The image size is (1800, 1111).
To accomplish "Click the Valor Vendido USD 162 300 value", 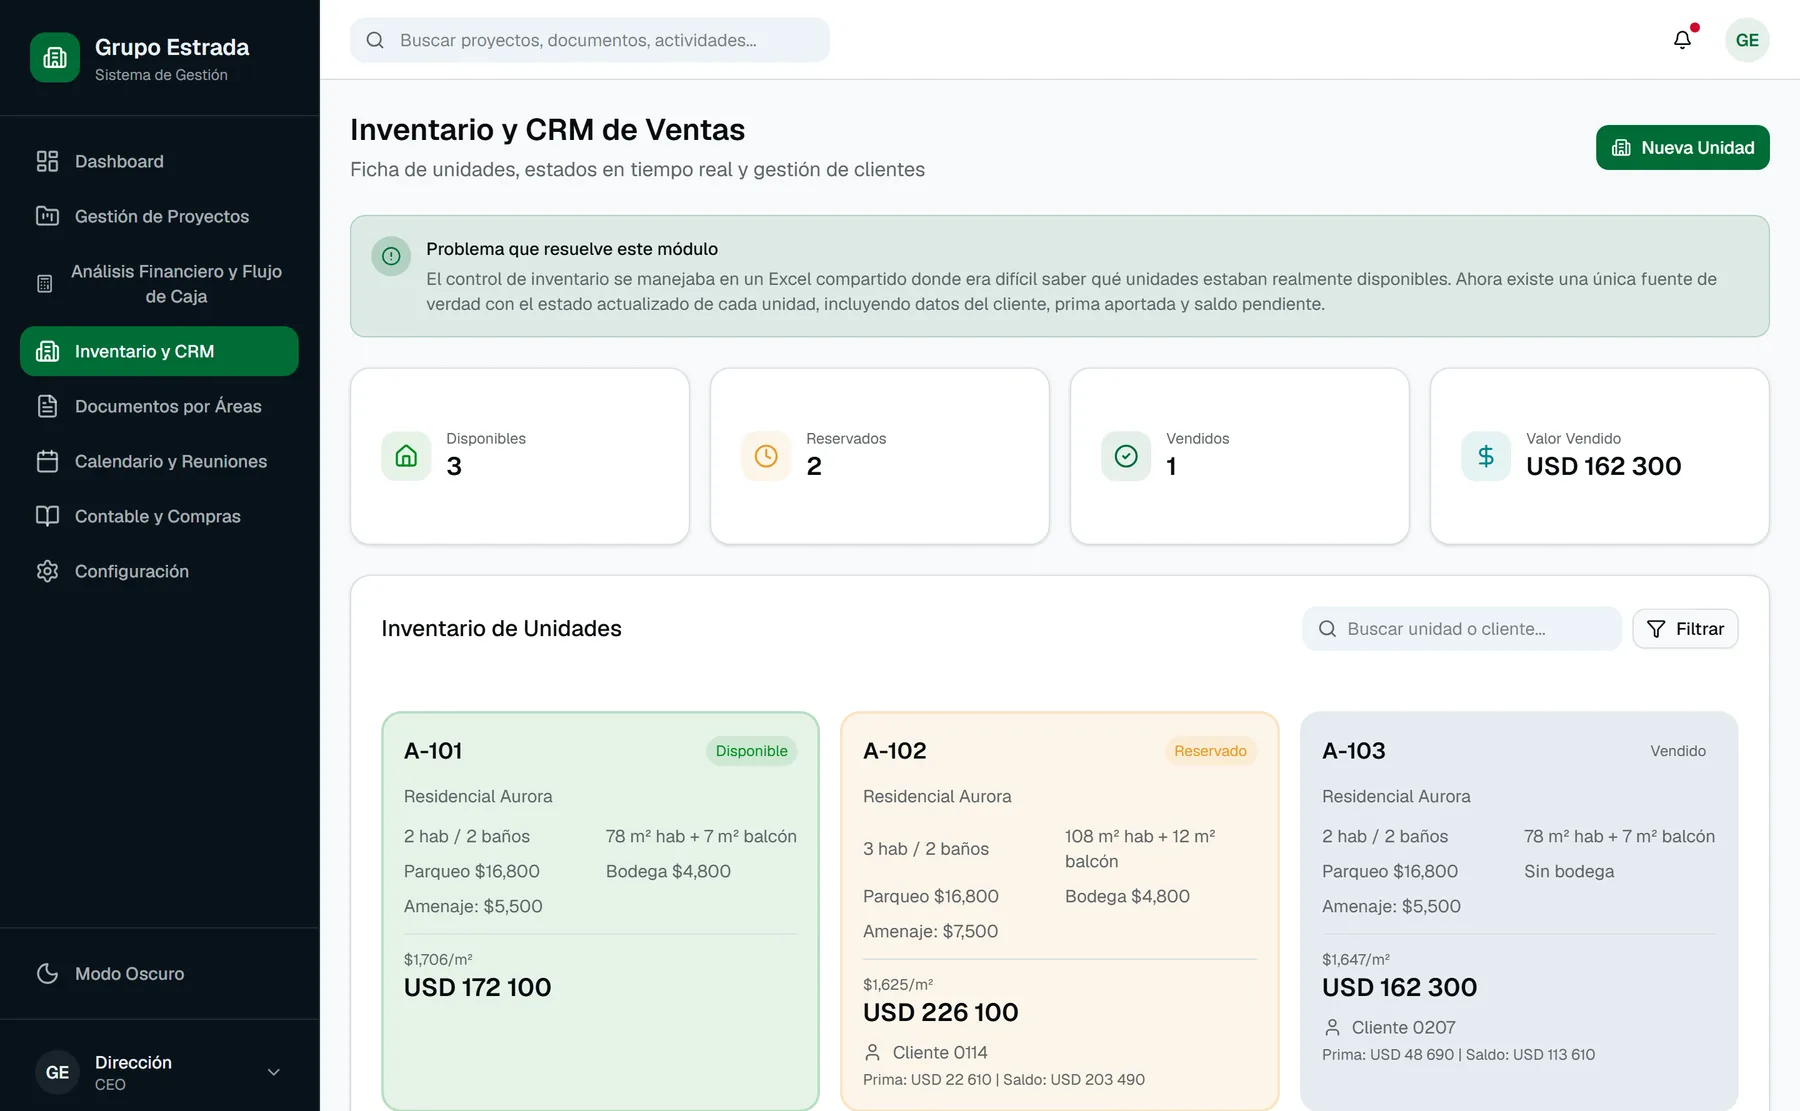I will [x=1604, y=466].
